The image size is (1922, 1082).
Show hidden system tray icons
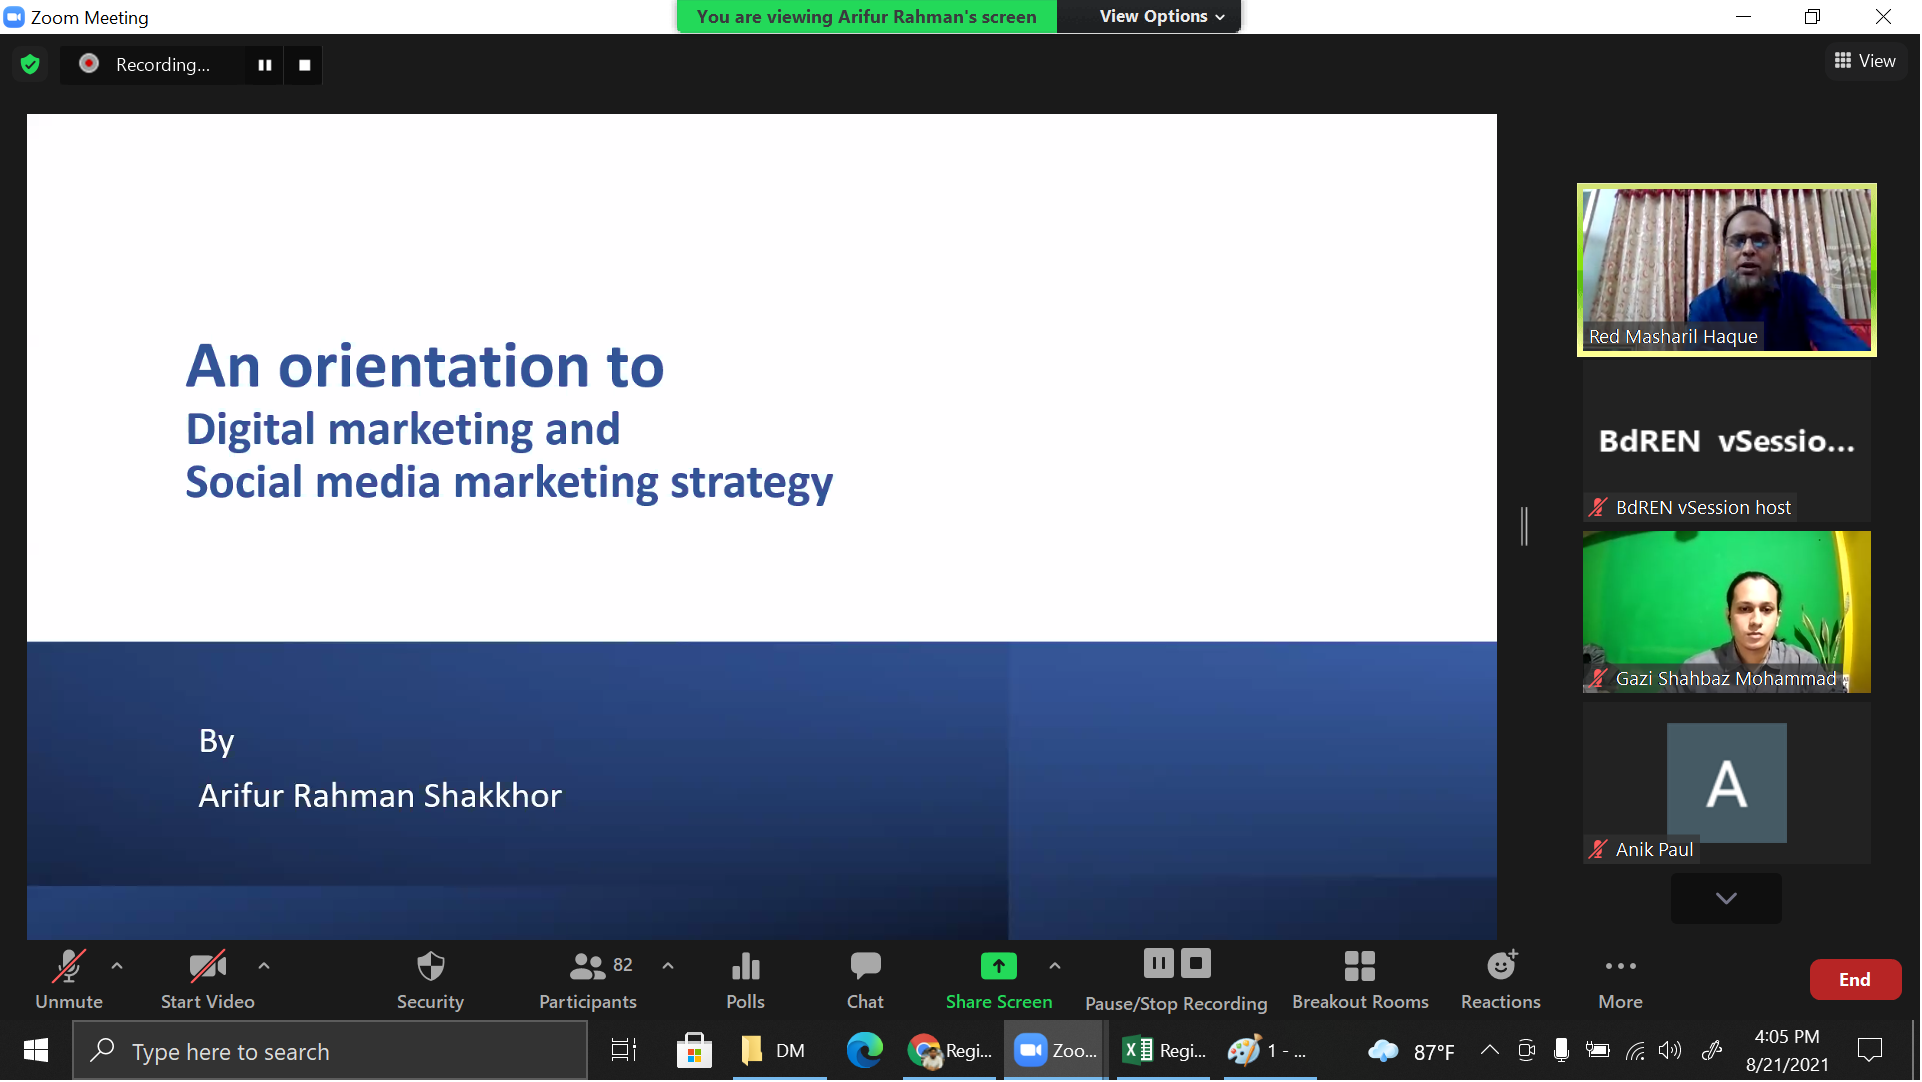(x=1490, y=1051)
